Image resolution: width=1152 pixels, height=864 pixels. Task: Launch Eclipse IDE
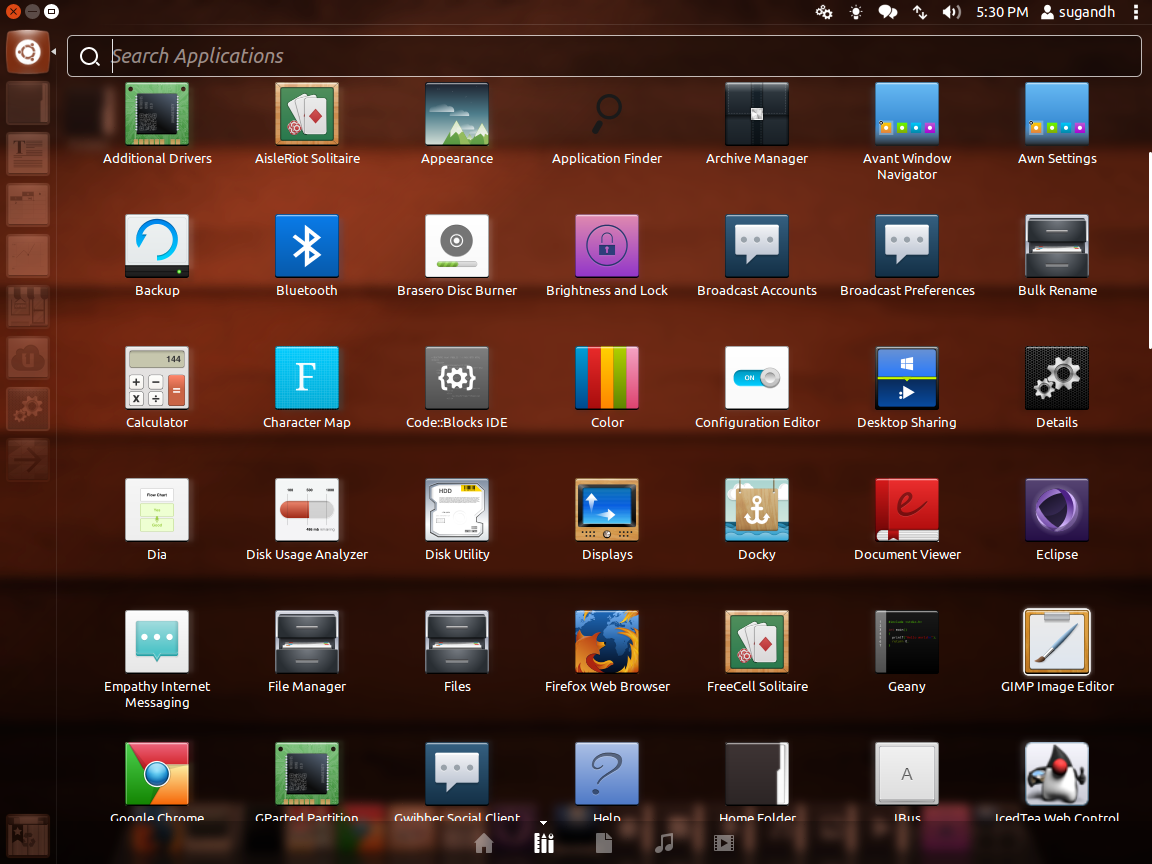1056,510
